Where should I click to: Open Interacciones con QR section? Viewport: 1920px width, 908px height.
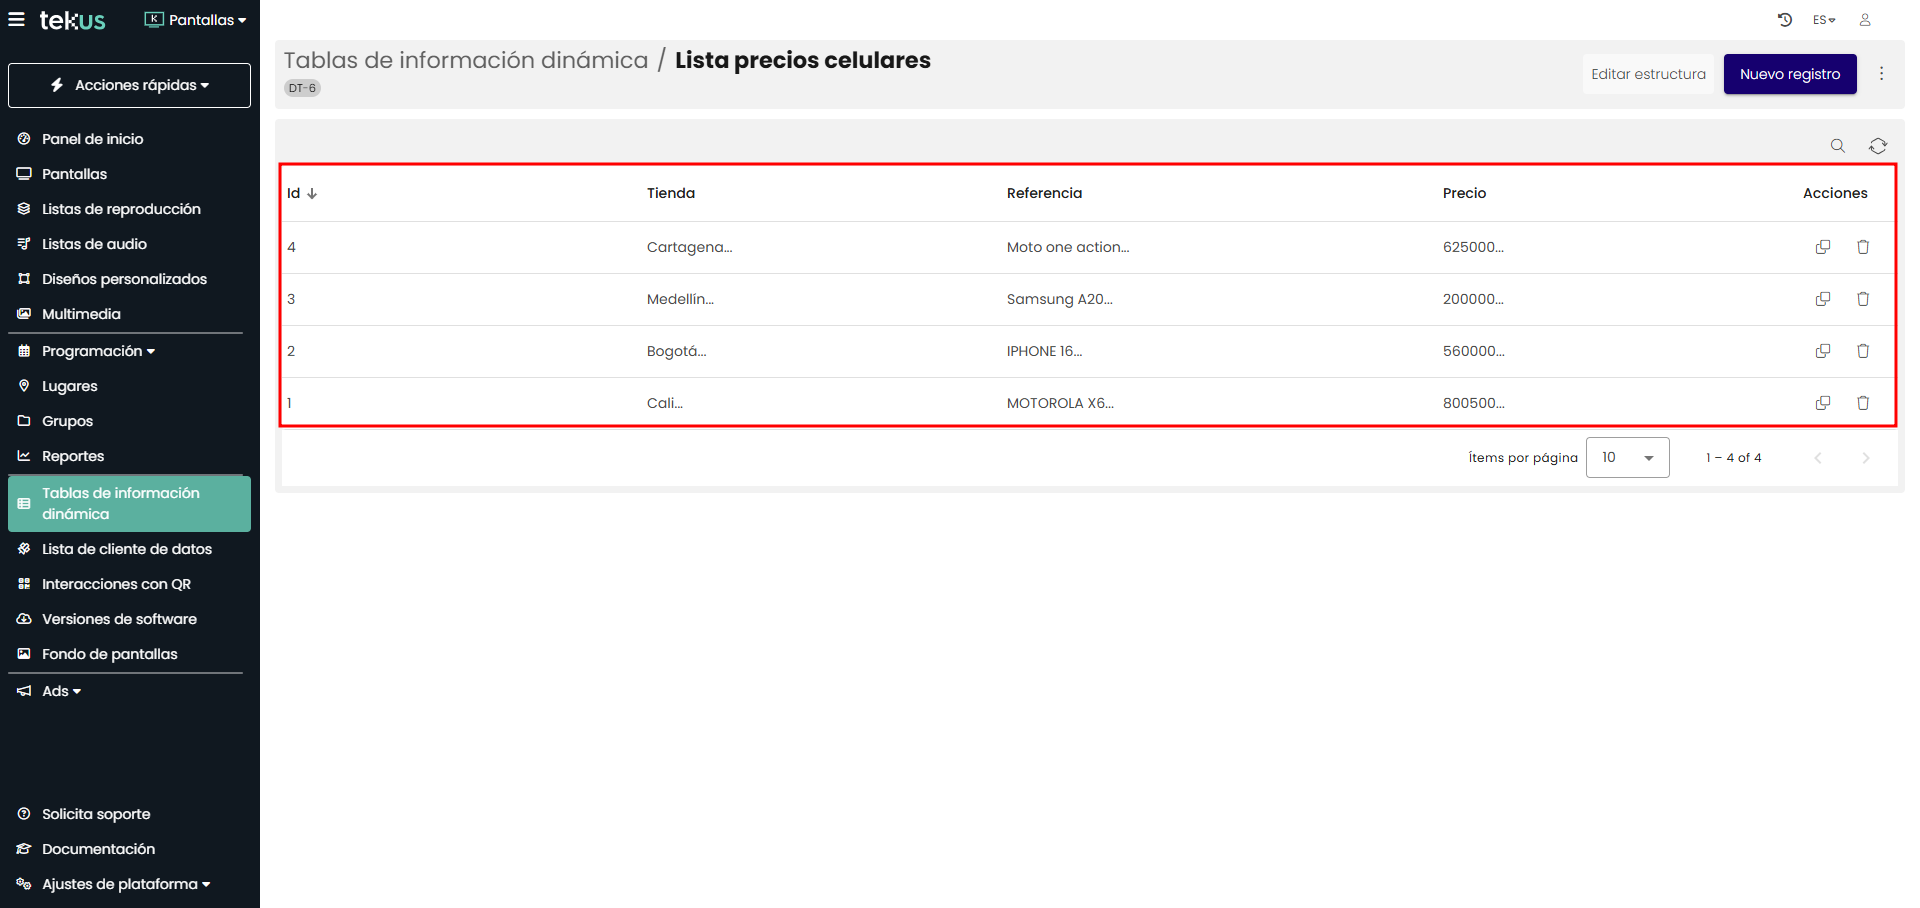coord(116,584)
